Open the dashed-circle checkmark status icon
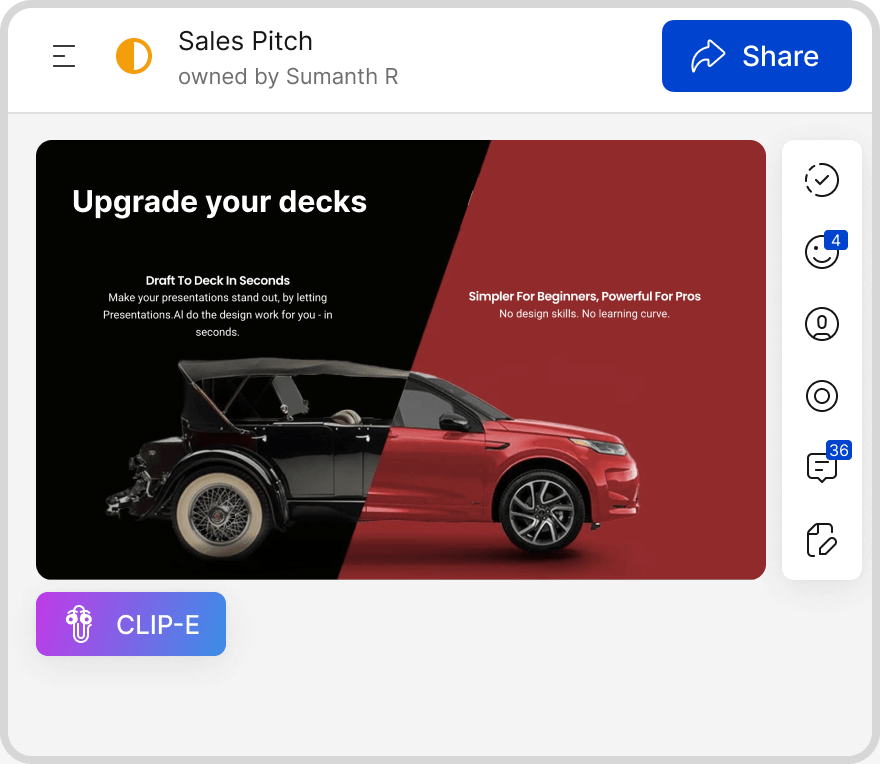Viewport: 880px width, 764px height. click(x=822, y=180)
